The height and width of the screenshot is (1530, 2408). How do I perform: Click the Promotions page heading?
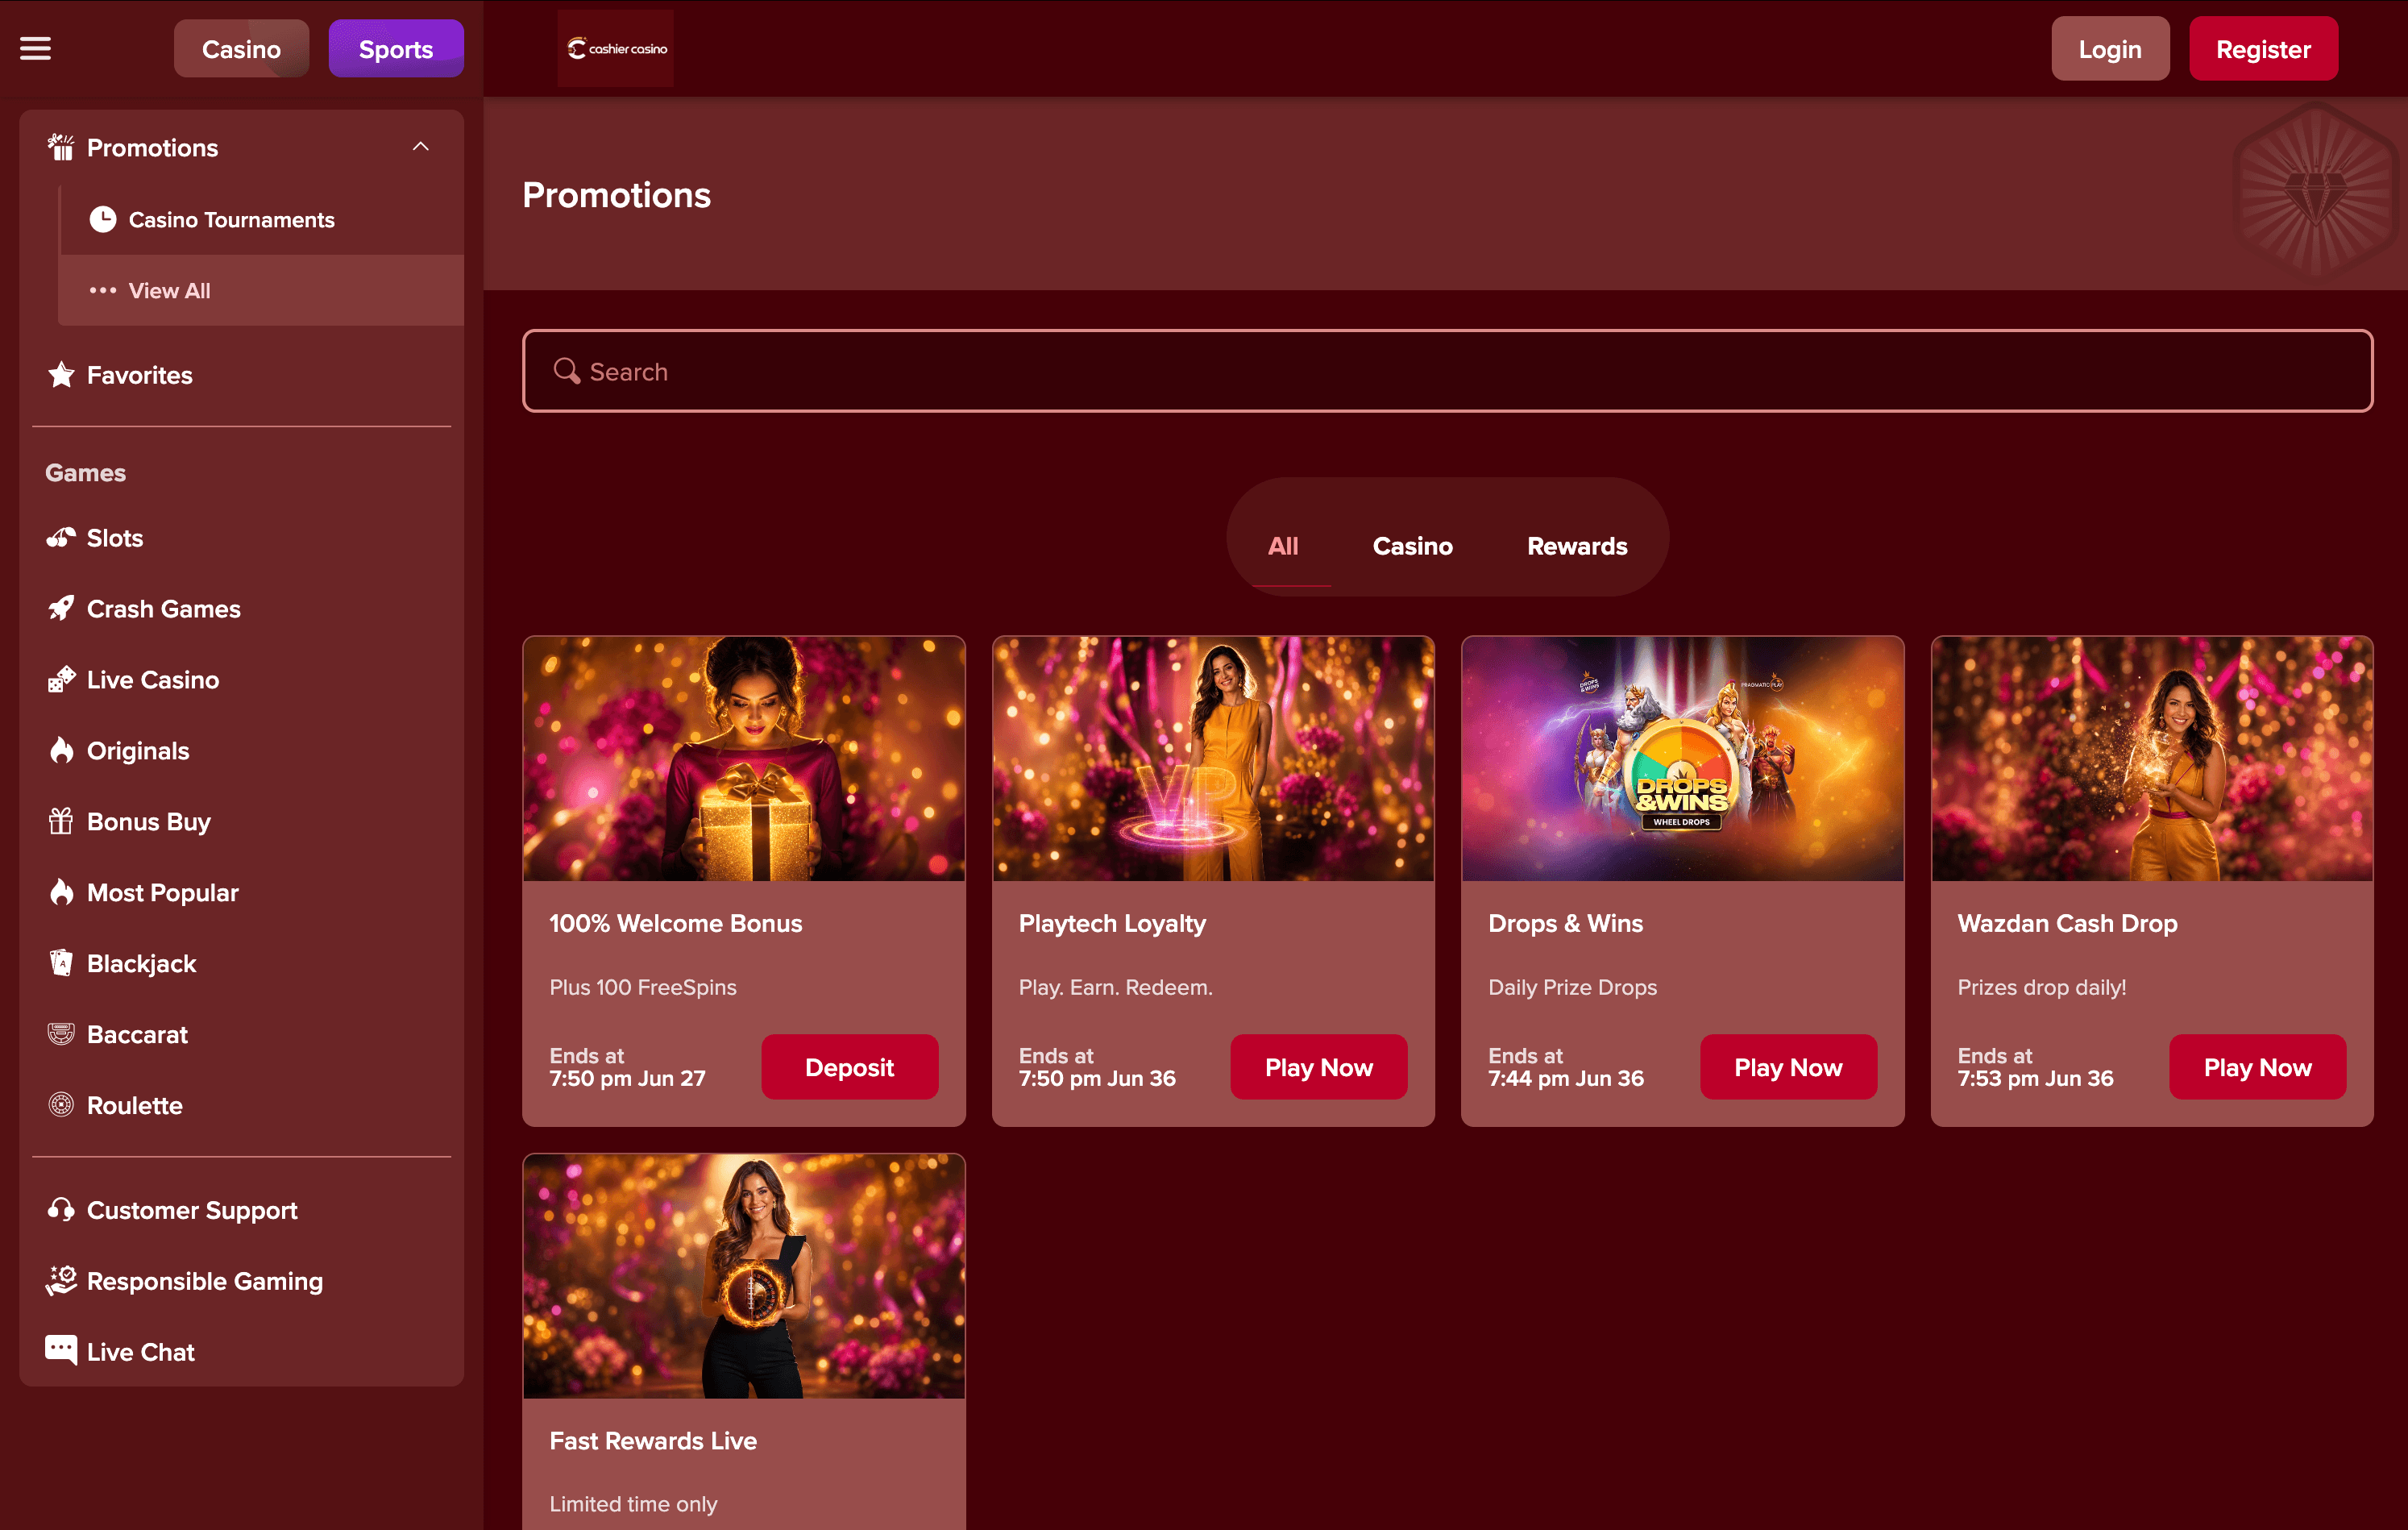(x=616, y=194)
